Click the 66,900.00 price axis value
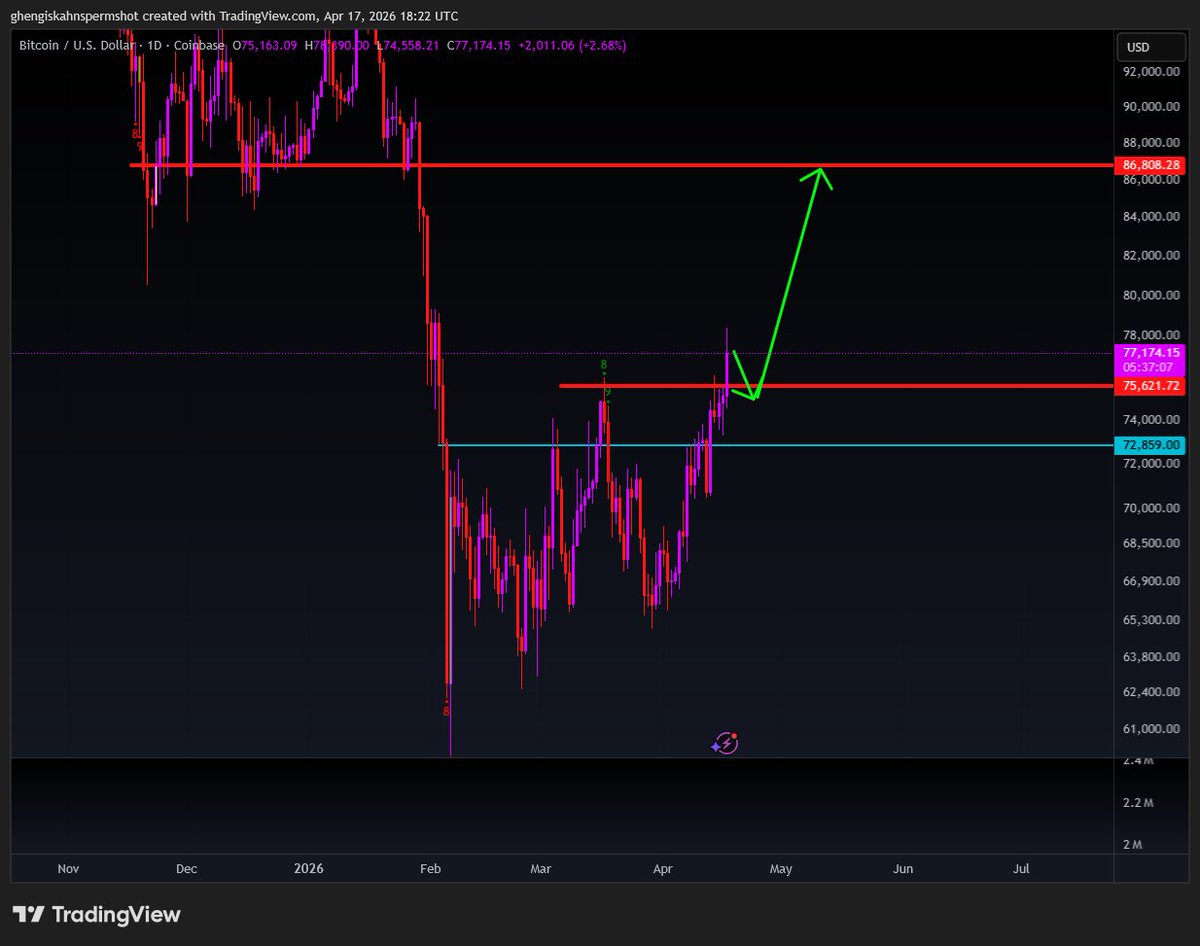 [x=1152, y=582]
